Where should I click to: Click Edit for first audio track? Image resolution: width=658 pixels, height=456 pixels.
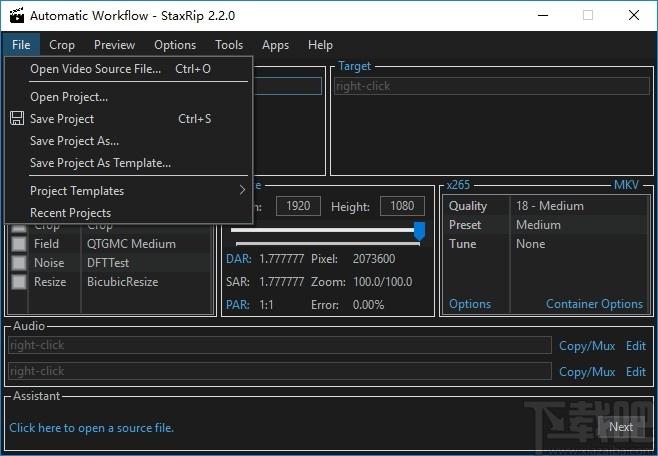[636, 346]
